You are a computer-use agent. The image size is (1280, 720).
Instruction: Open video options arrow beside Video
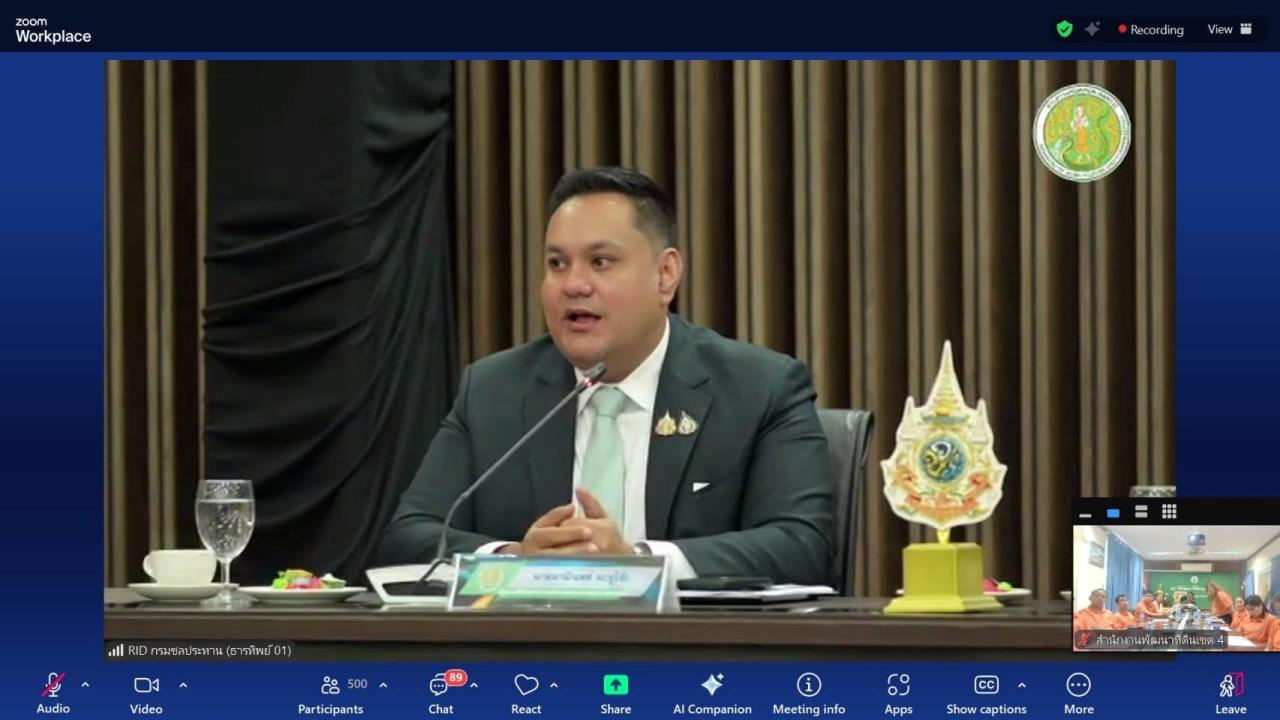[x=183, y=685]
